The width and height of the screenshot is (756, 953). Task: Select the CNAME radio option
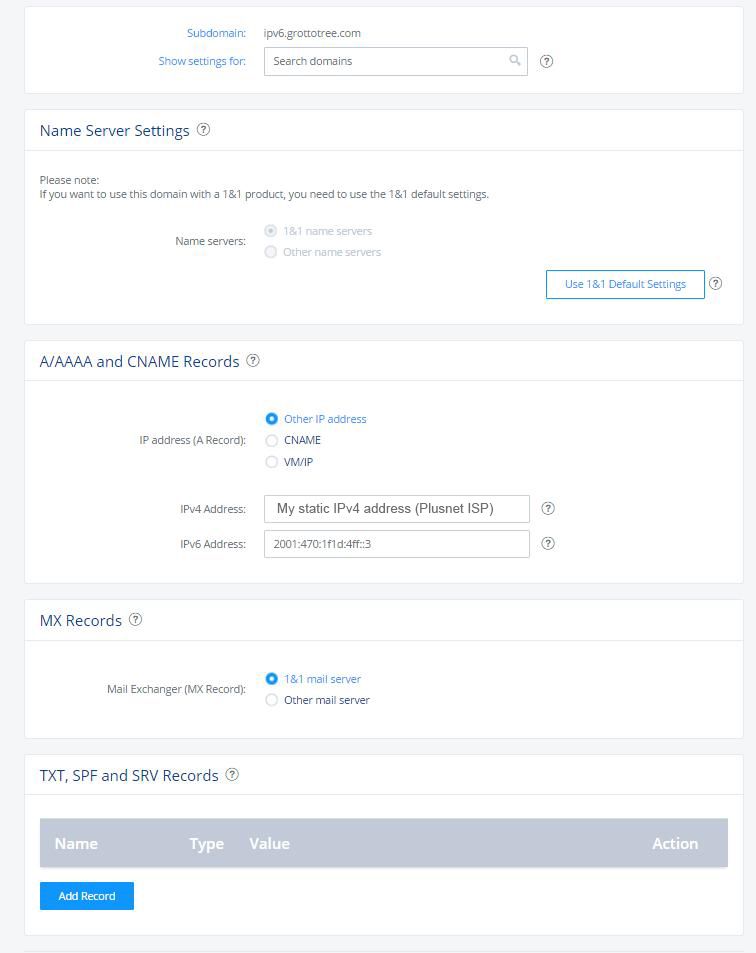(272, 441)
